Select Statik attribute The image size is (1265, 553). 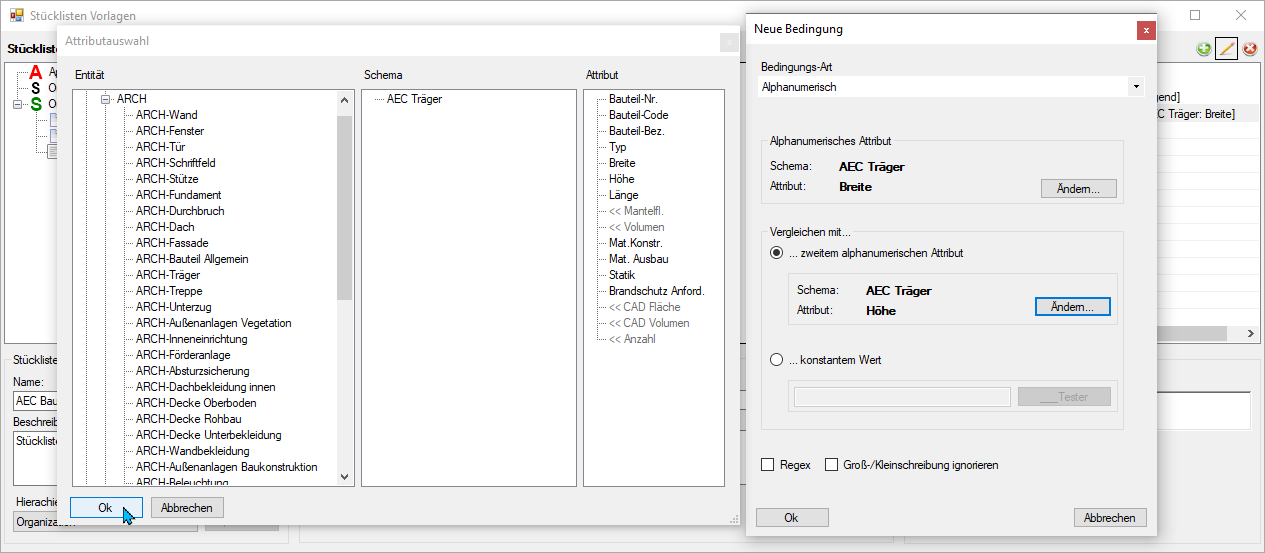(x=622, y=275)
